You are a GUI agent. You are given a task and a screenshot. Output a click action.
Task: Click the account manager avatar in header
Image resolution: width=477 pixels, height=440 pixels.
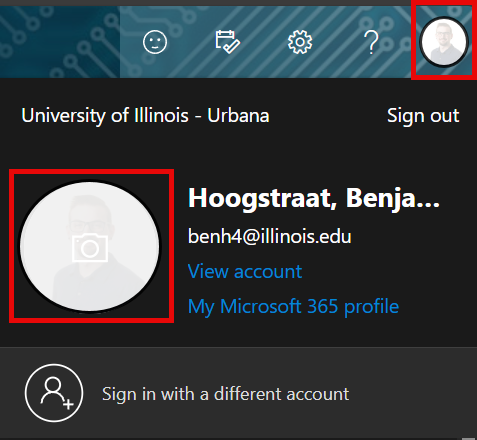point(444,42)
